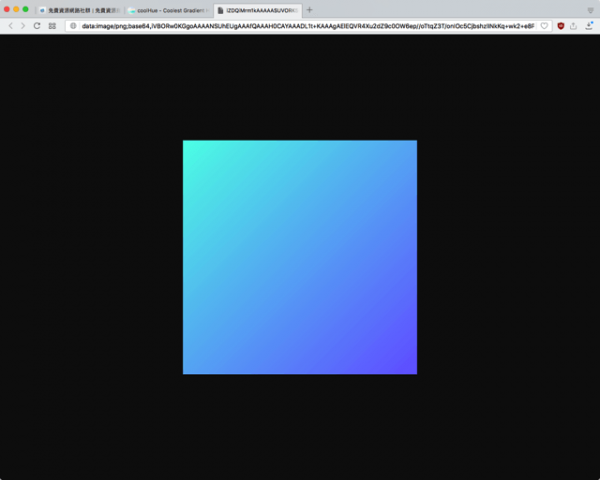Click the red close window button
The width and height of the screenshot is (600, 480).
point(7,9)
